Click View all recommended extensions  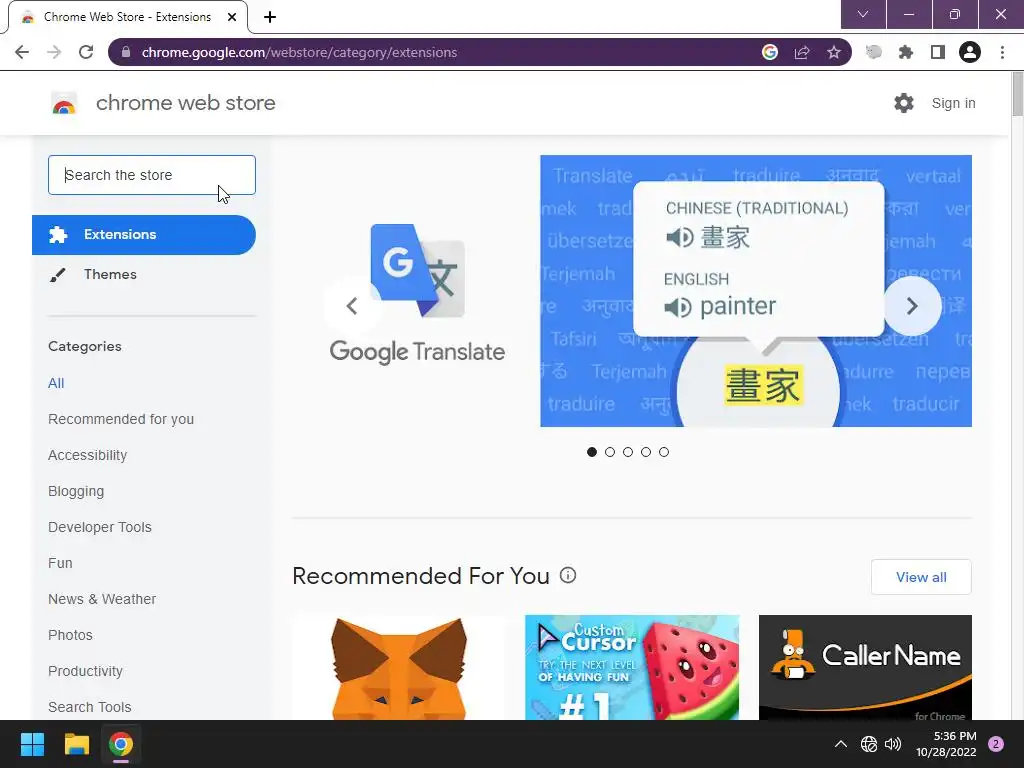[921, 577]
